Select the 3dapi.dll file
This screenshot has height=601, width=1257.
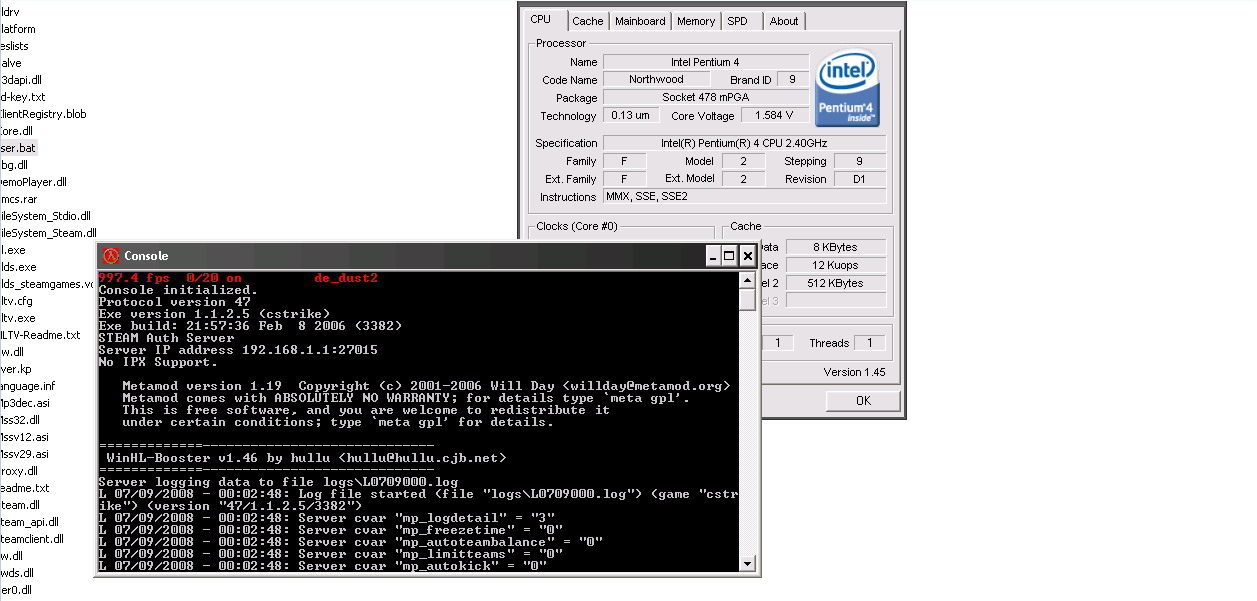(x=21, y=80)
